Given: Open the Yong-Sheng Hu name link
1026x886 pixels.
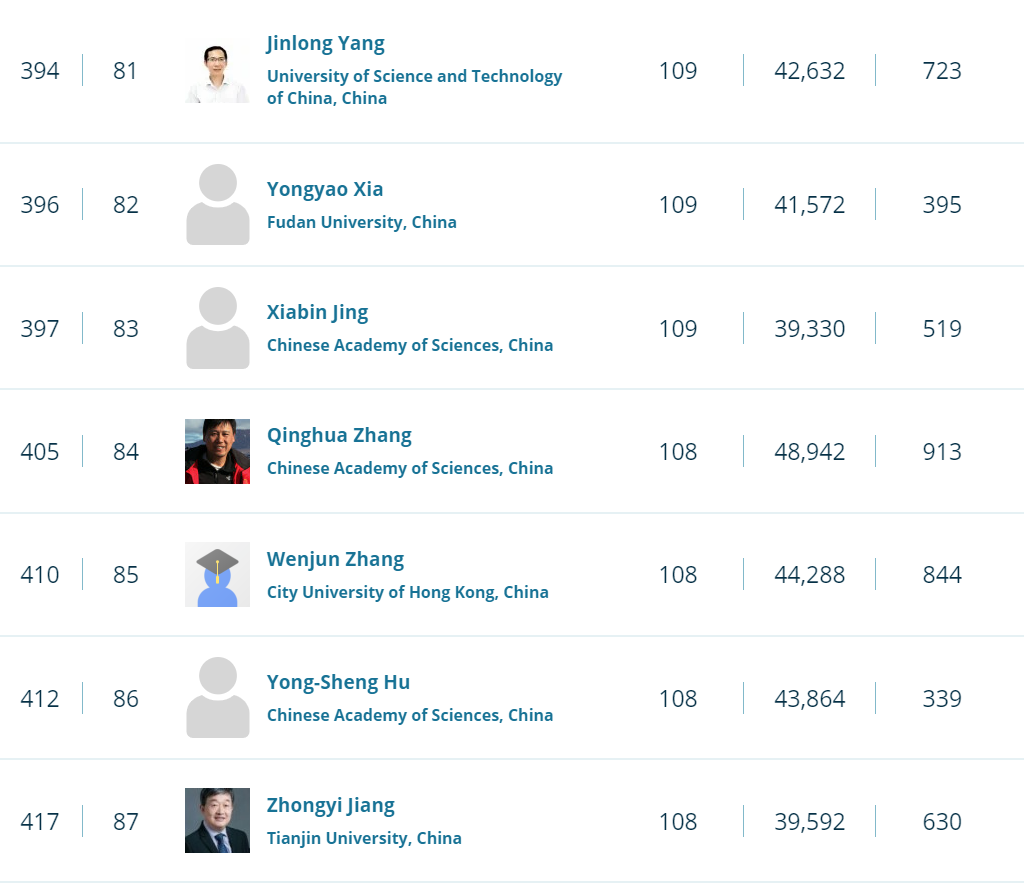Looking at the screenshot, I should [x=338, y=682].
